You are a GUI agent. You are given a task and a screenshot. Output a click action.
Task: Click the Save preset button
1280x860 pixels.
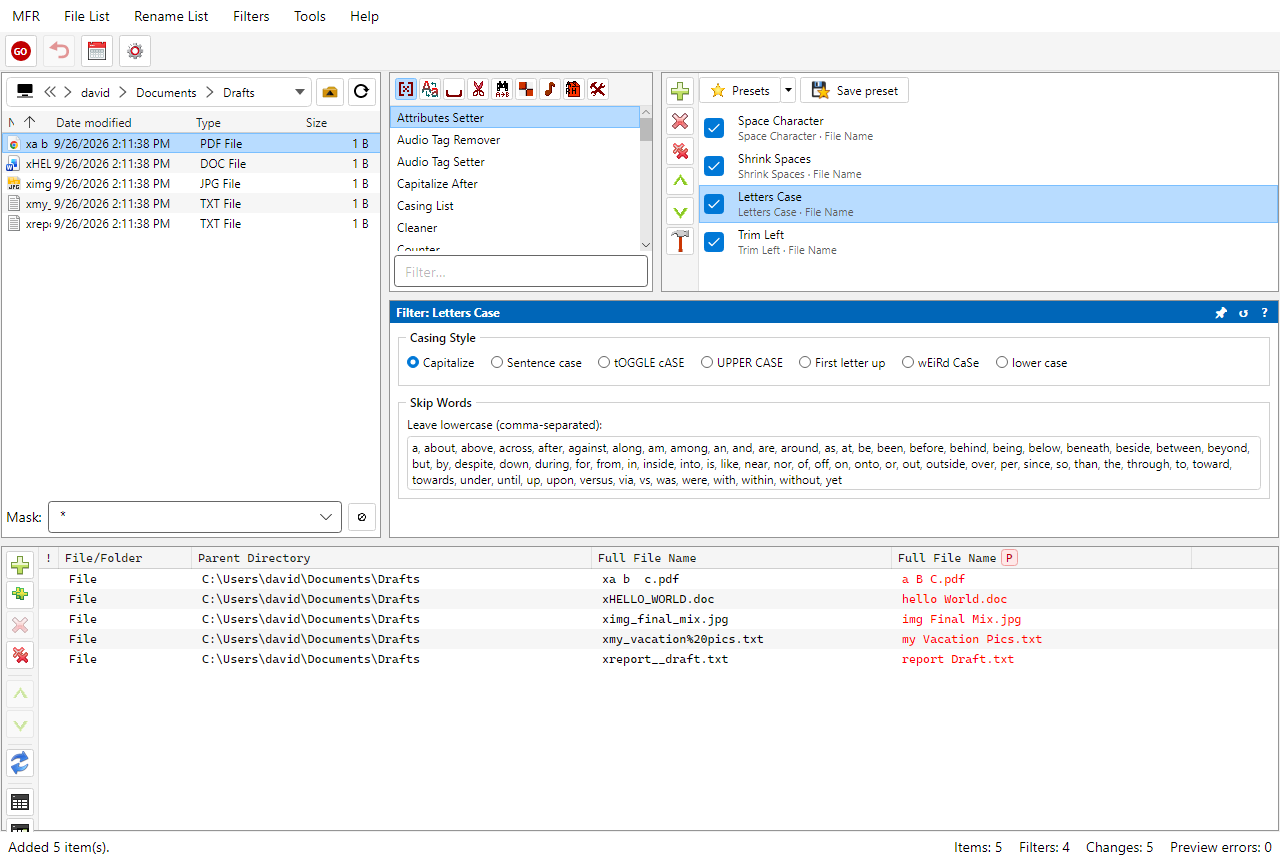855,91
